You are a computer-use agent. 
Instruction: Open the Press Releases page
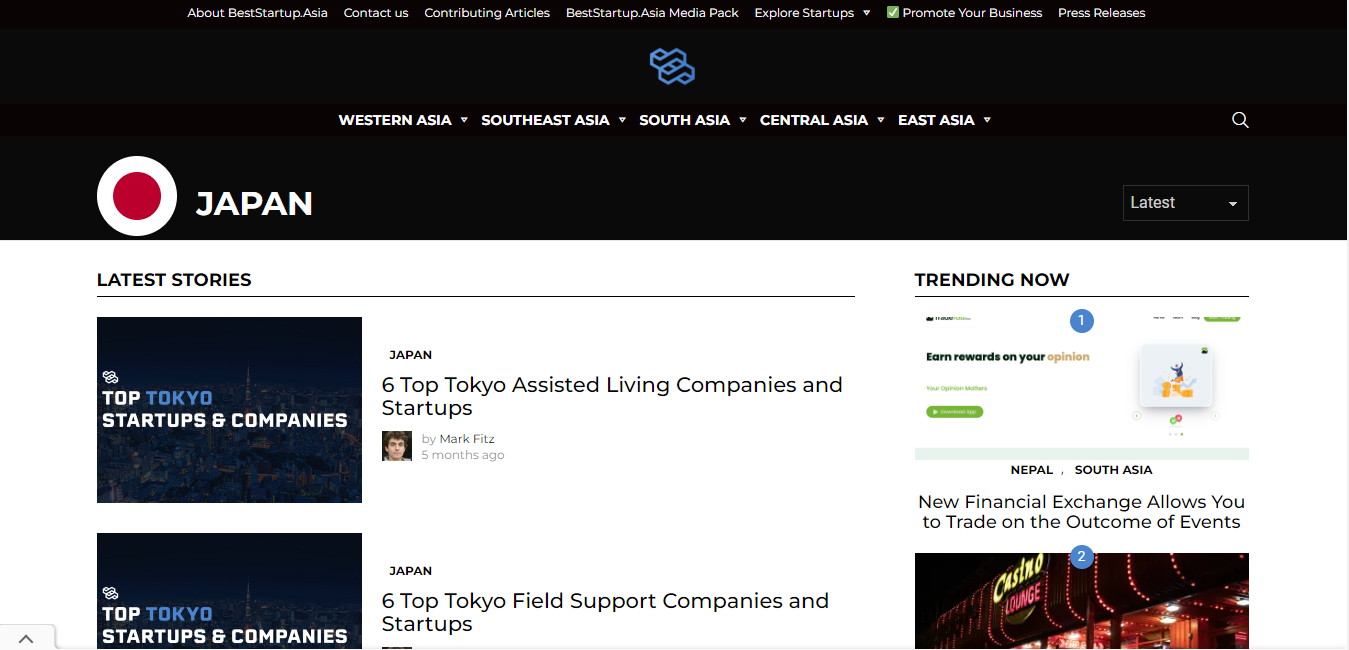[1101, 12]
